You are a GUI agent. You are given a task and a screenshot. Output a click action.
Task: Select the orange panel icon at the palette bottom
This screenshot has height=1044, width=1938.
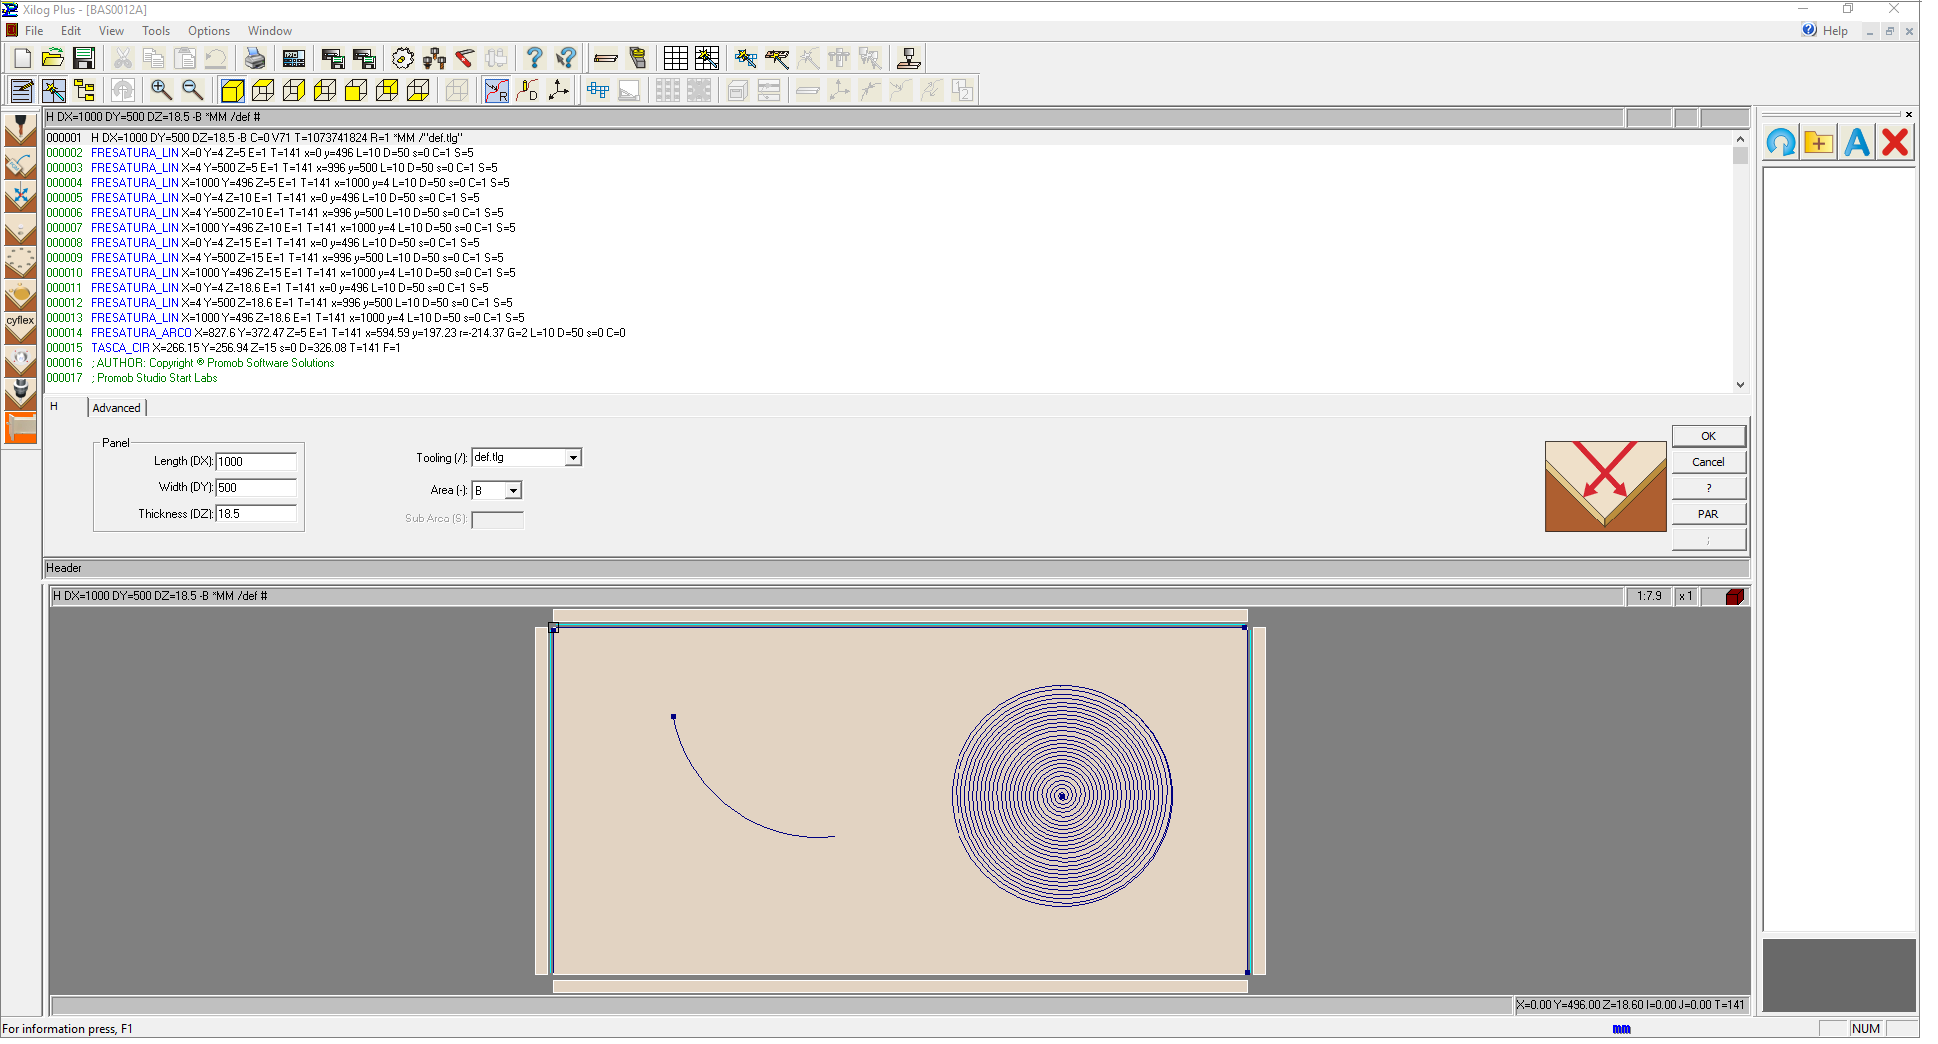pyautogui.click(x=20, y=427)
